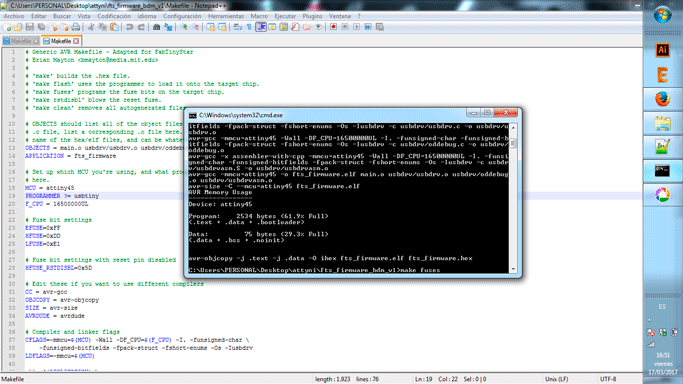
Task: Click the 'LFUSE=0xE1' line
Action: [43, 244]
